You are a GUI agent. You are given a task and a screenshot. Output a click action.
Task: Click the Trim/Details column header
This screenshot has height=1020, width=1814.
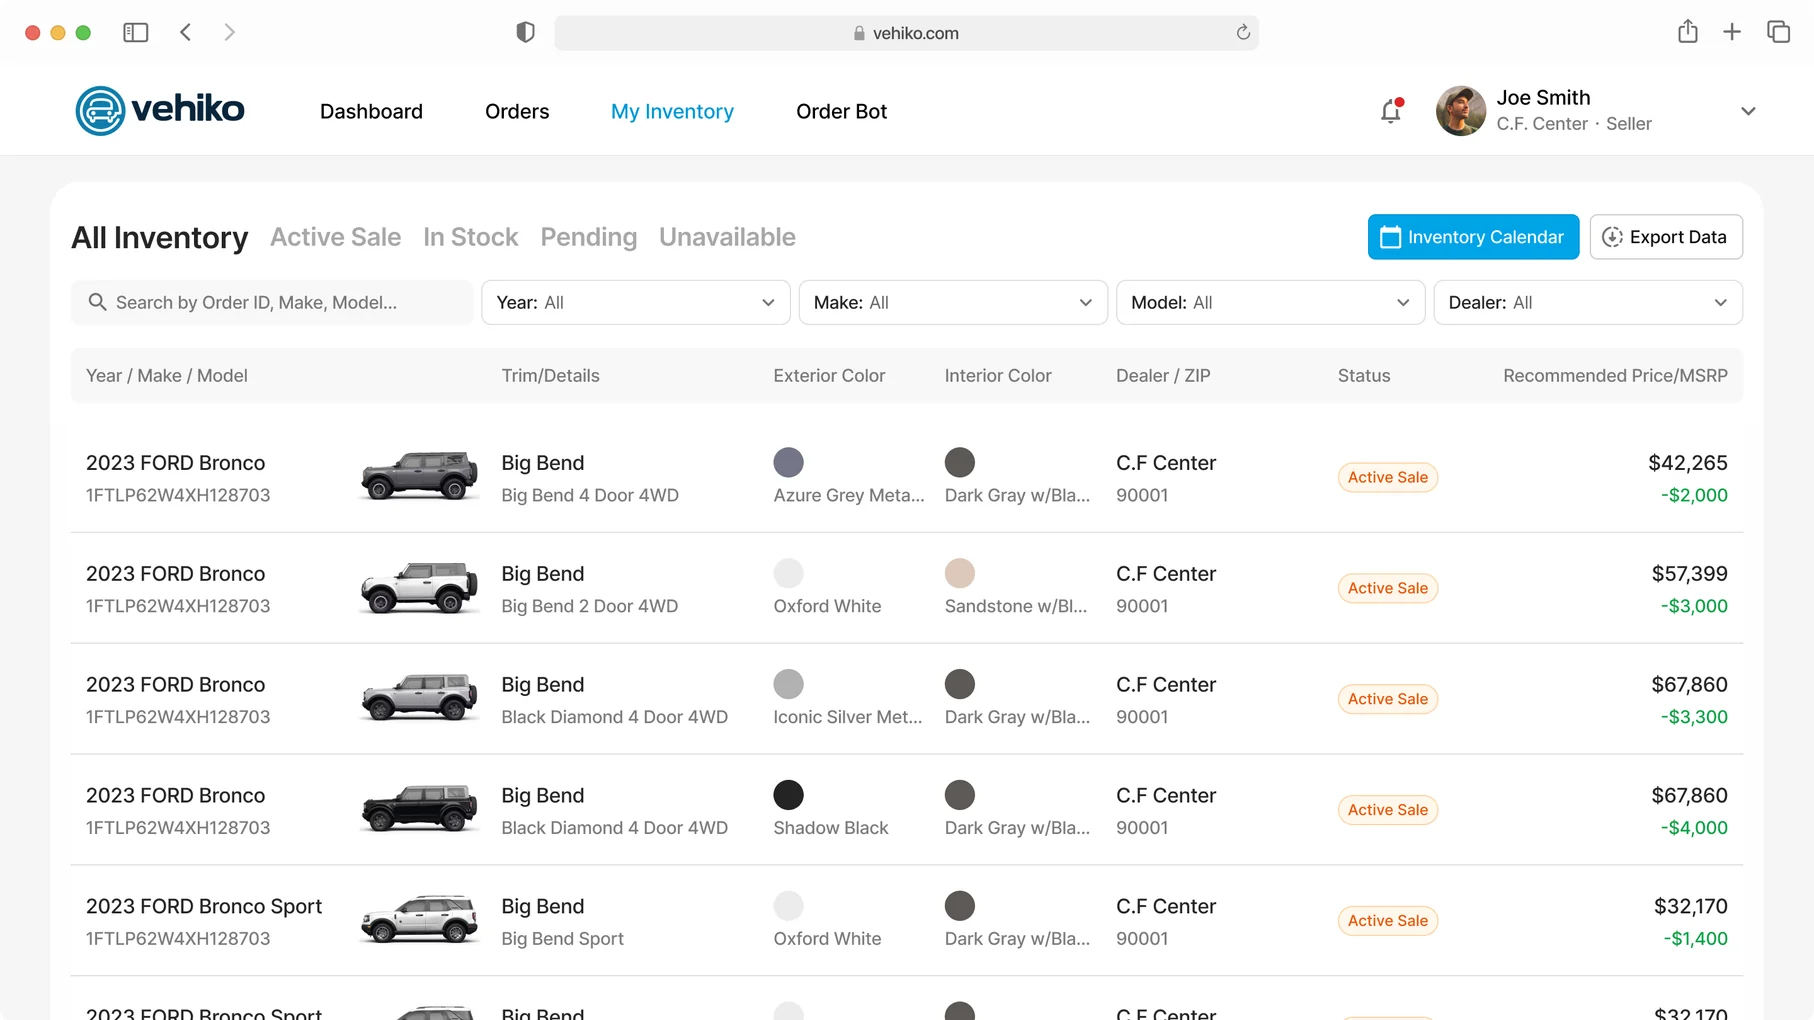pos(550,376)
